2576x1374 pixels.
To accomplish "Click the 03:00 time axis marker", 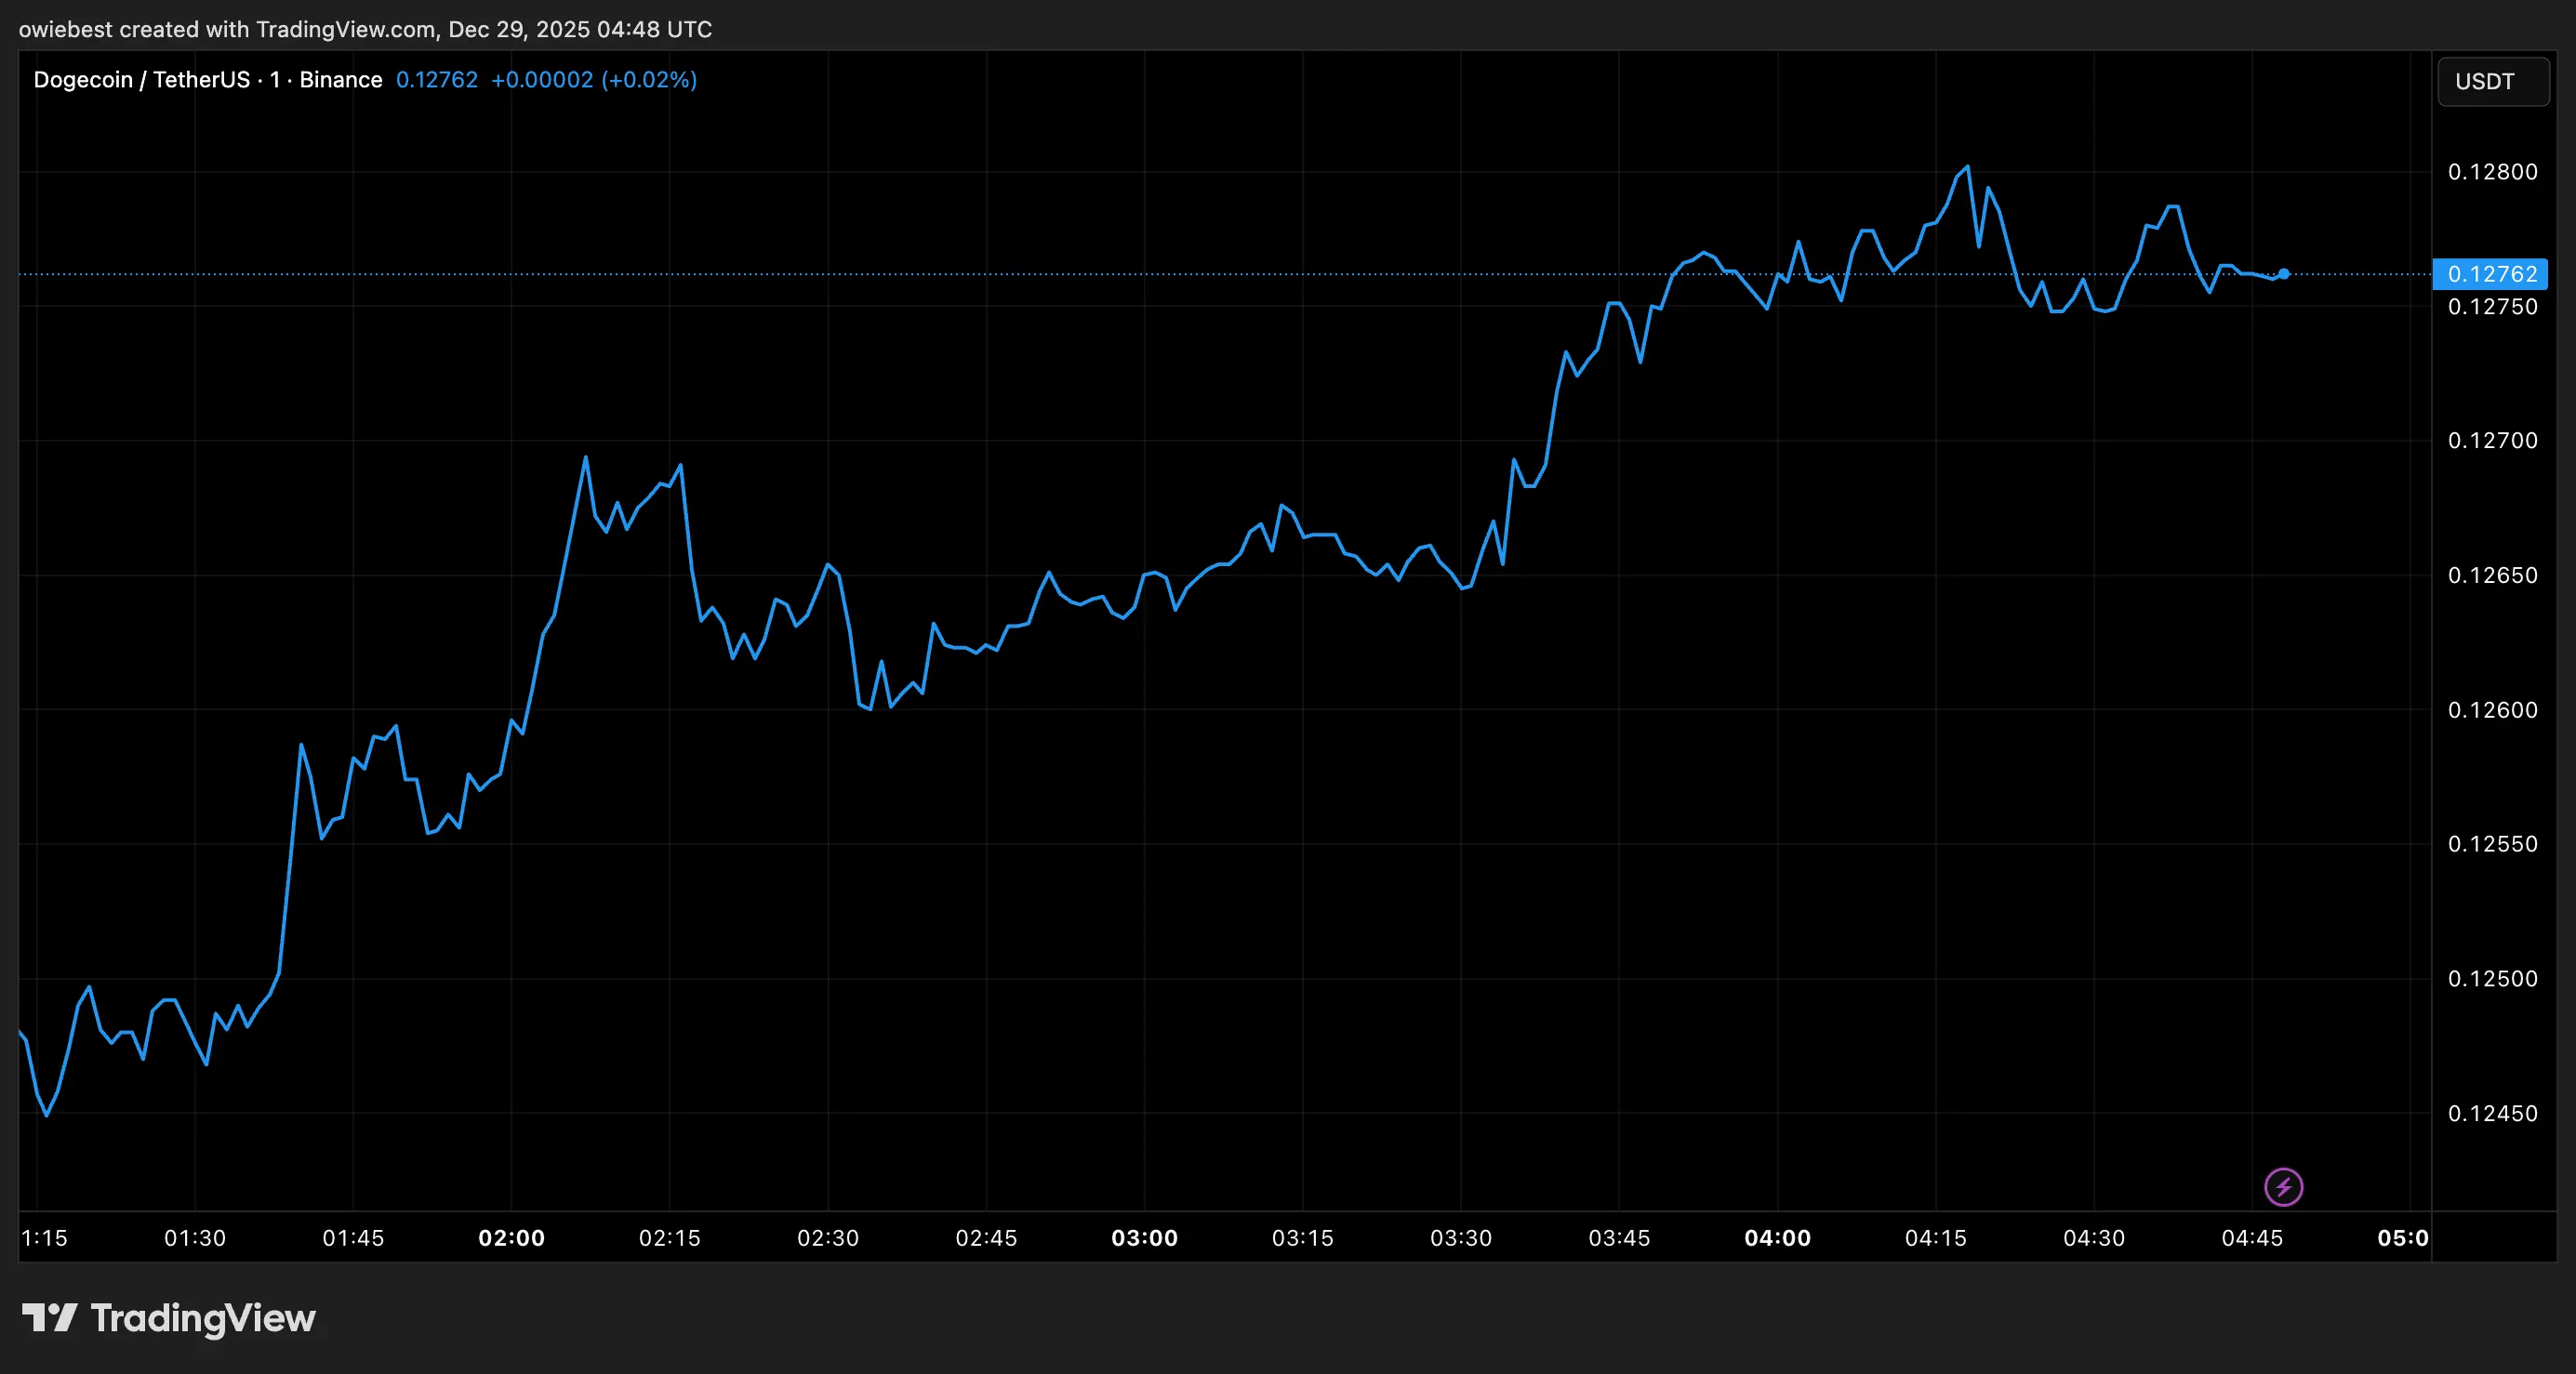I will point(1144,1238).
